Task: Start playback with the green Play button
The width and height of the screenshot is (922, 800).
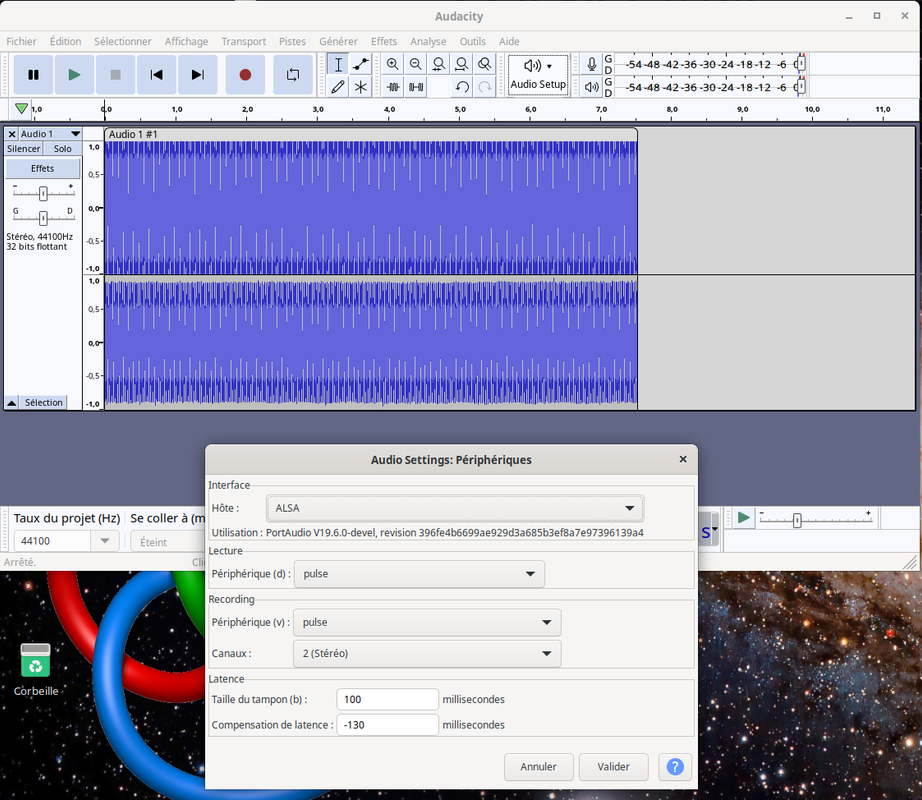Action: coord(74,75)
